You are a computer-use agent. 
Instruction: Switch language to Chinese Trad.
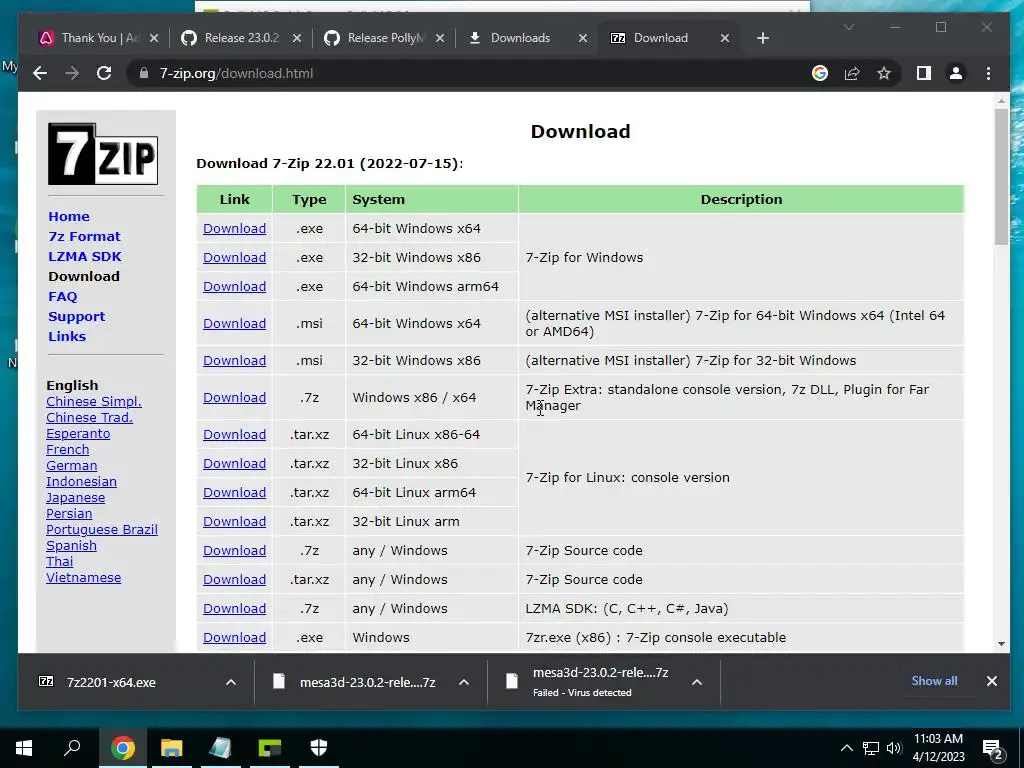[89, 417]
